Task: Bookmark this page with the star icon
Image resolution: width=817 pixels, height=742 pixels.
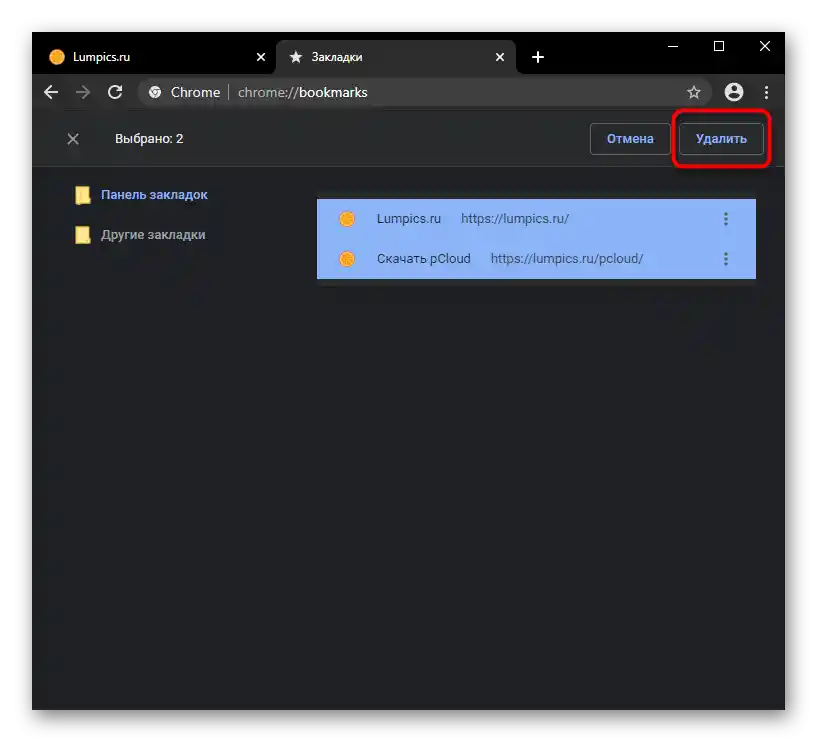Action: pyautogui.click(x=694, y=93)
